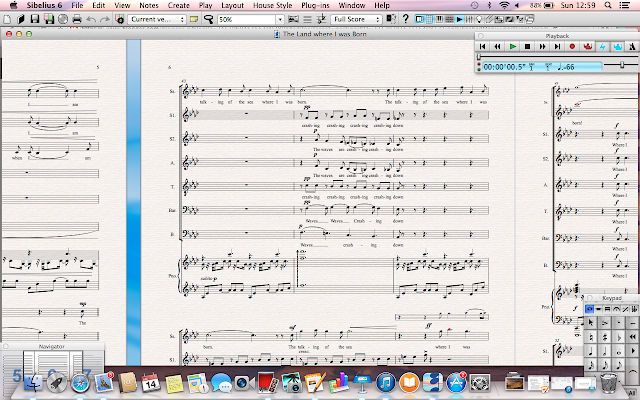Click the tenuto key on the Keypad
The image size is (640, 400).
[633, 322]
